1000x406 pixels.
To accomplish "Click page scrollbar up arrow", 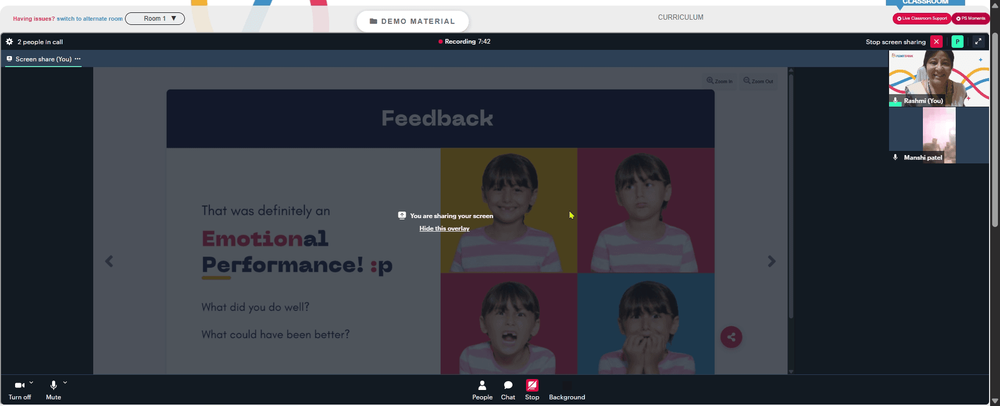I will click(x=995, y=5).
